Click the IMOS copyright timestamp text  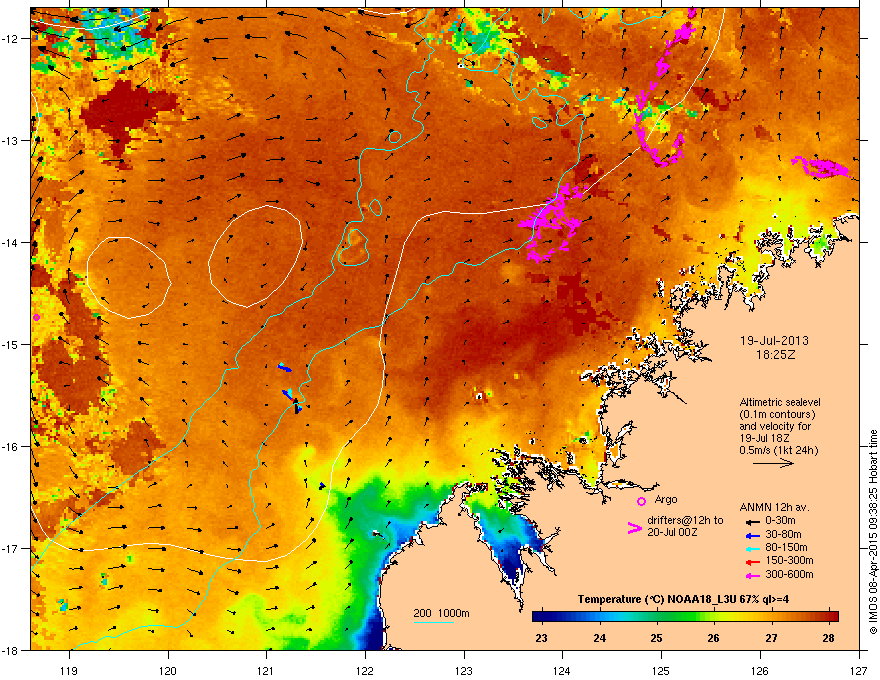pyautogui.click(x=873, y=532)
